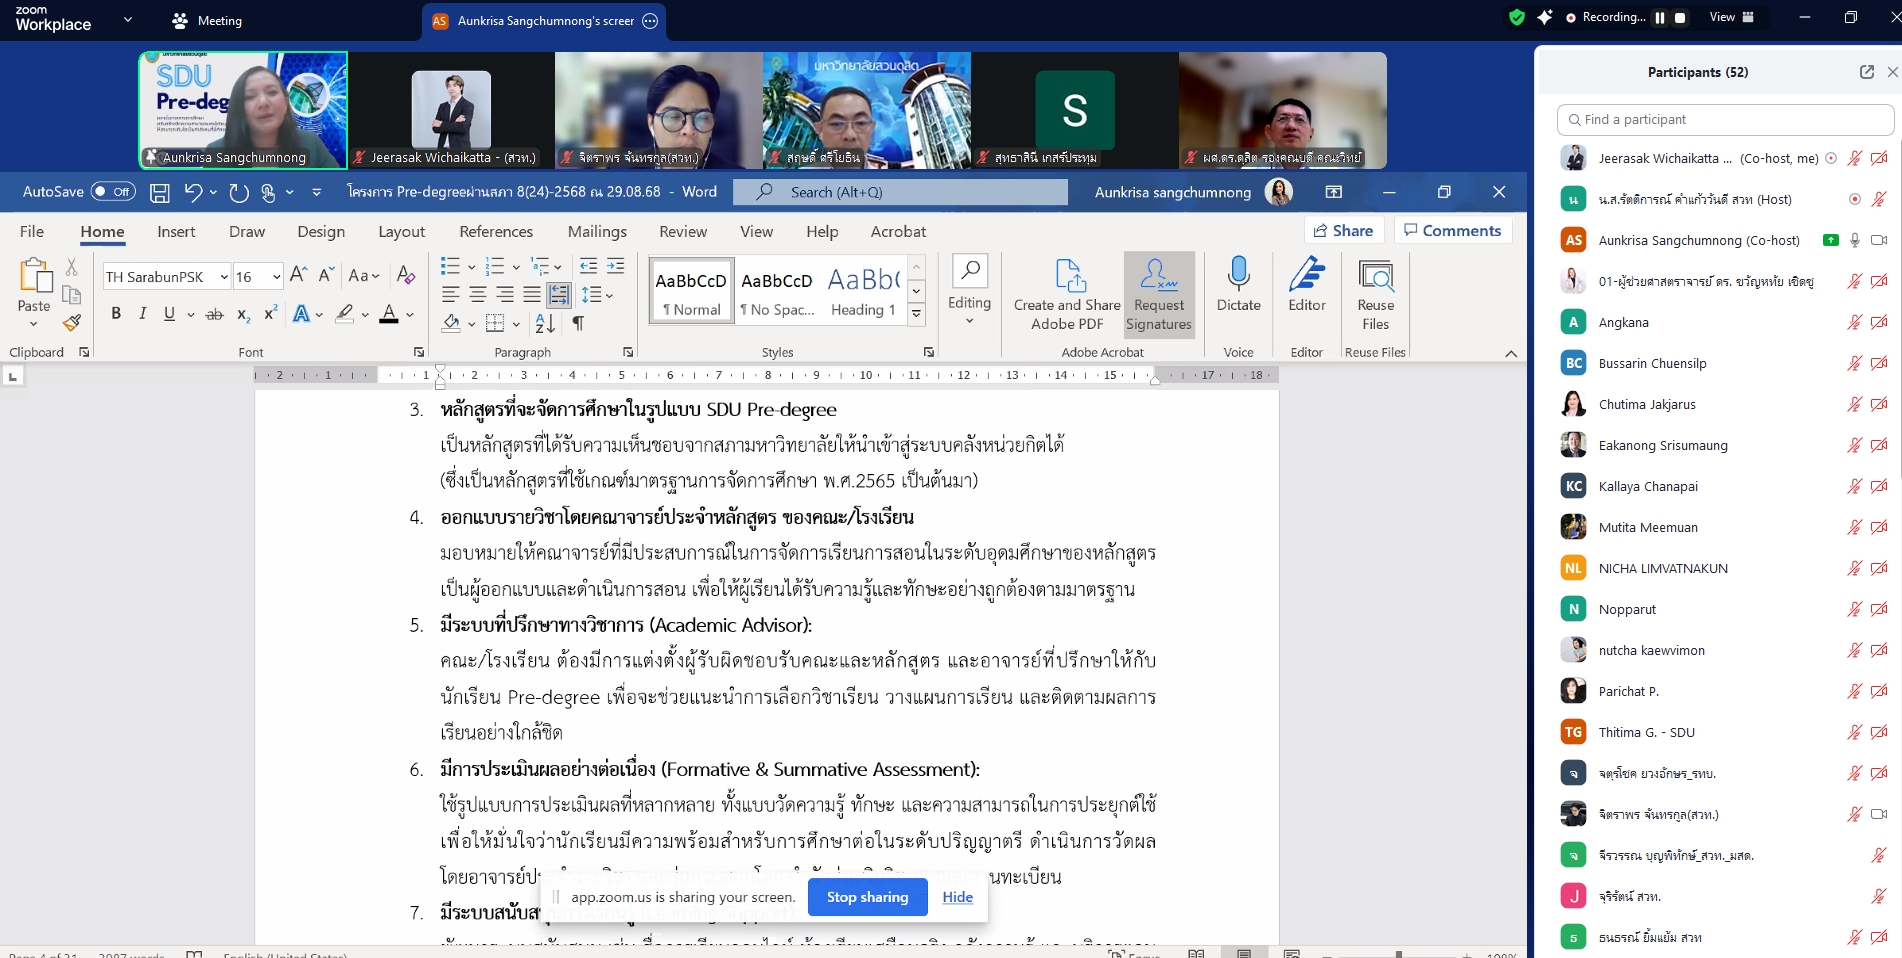This screenshot has height=958, width=1902.
Task: Click the Format Painter brush icon
Action: point(71,323)
